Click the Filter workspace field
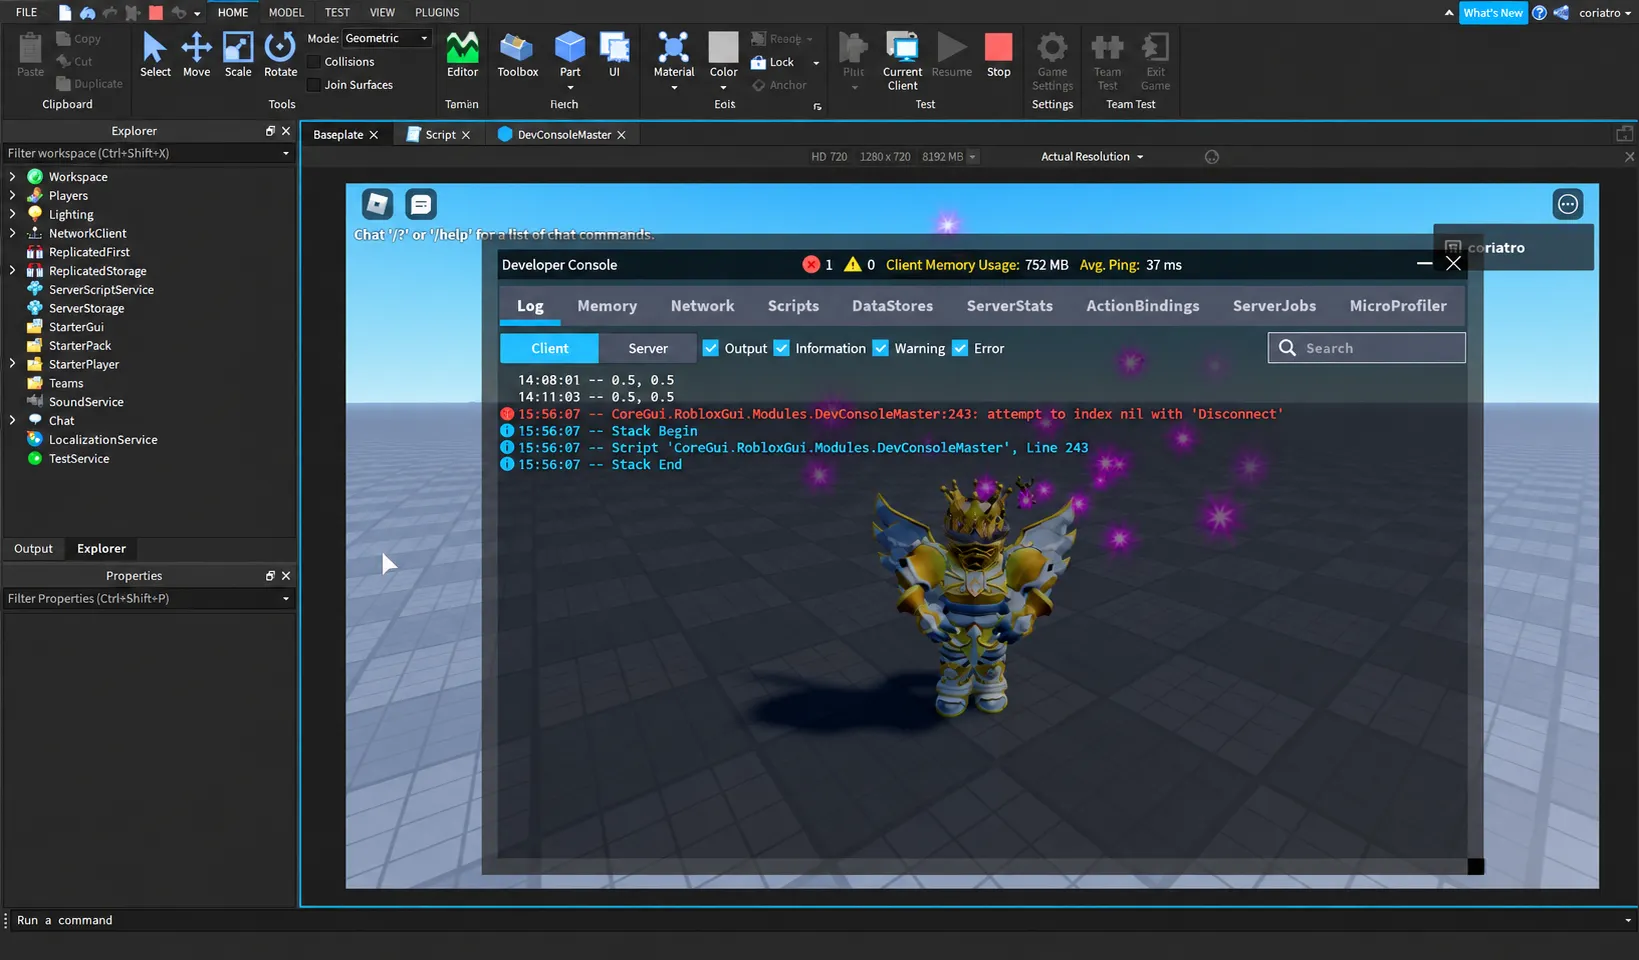This screenshot has width=1639, height=960. [147, 153]
